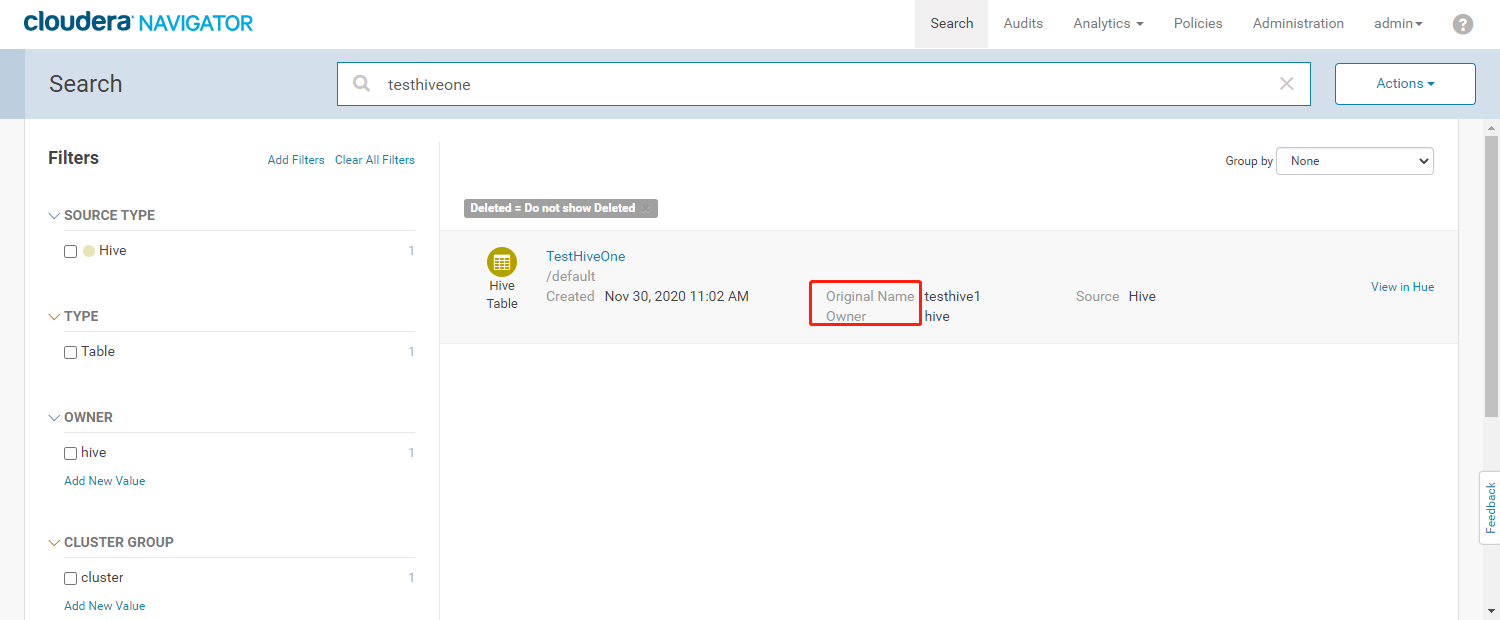This screenshot has height=620, width=1500.
Task: Click View in Hue link
Action: coord(1402,287)
